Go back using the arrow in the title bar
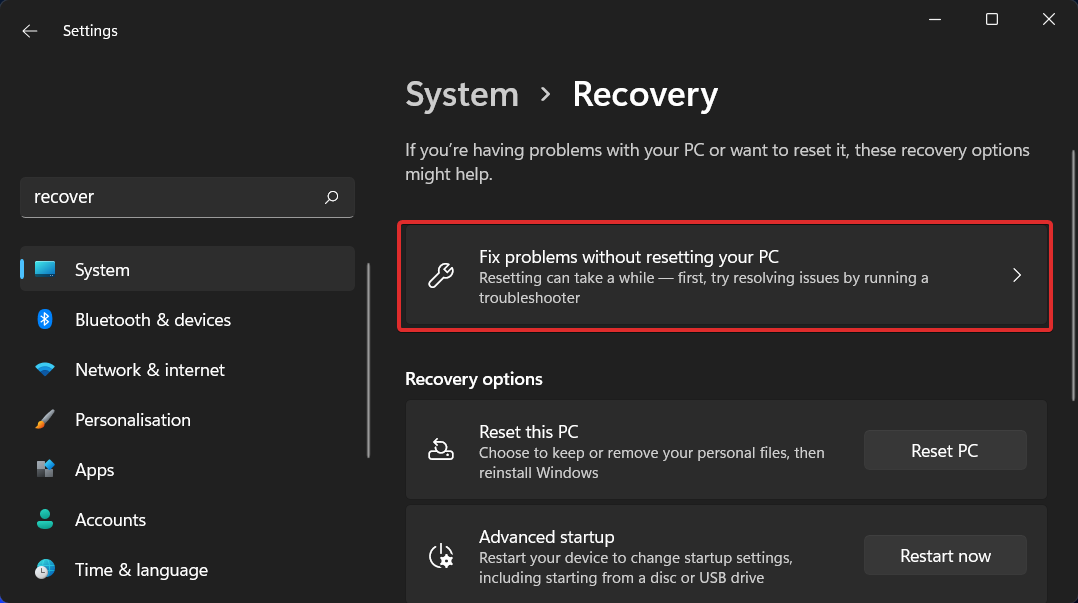 29,30
